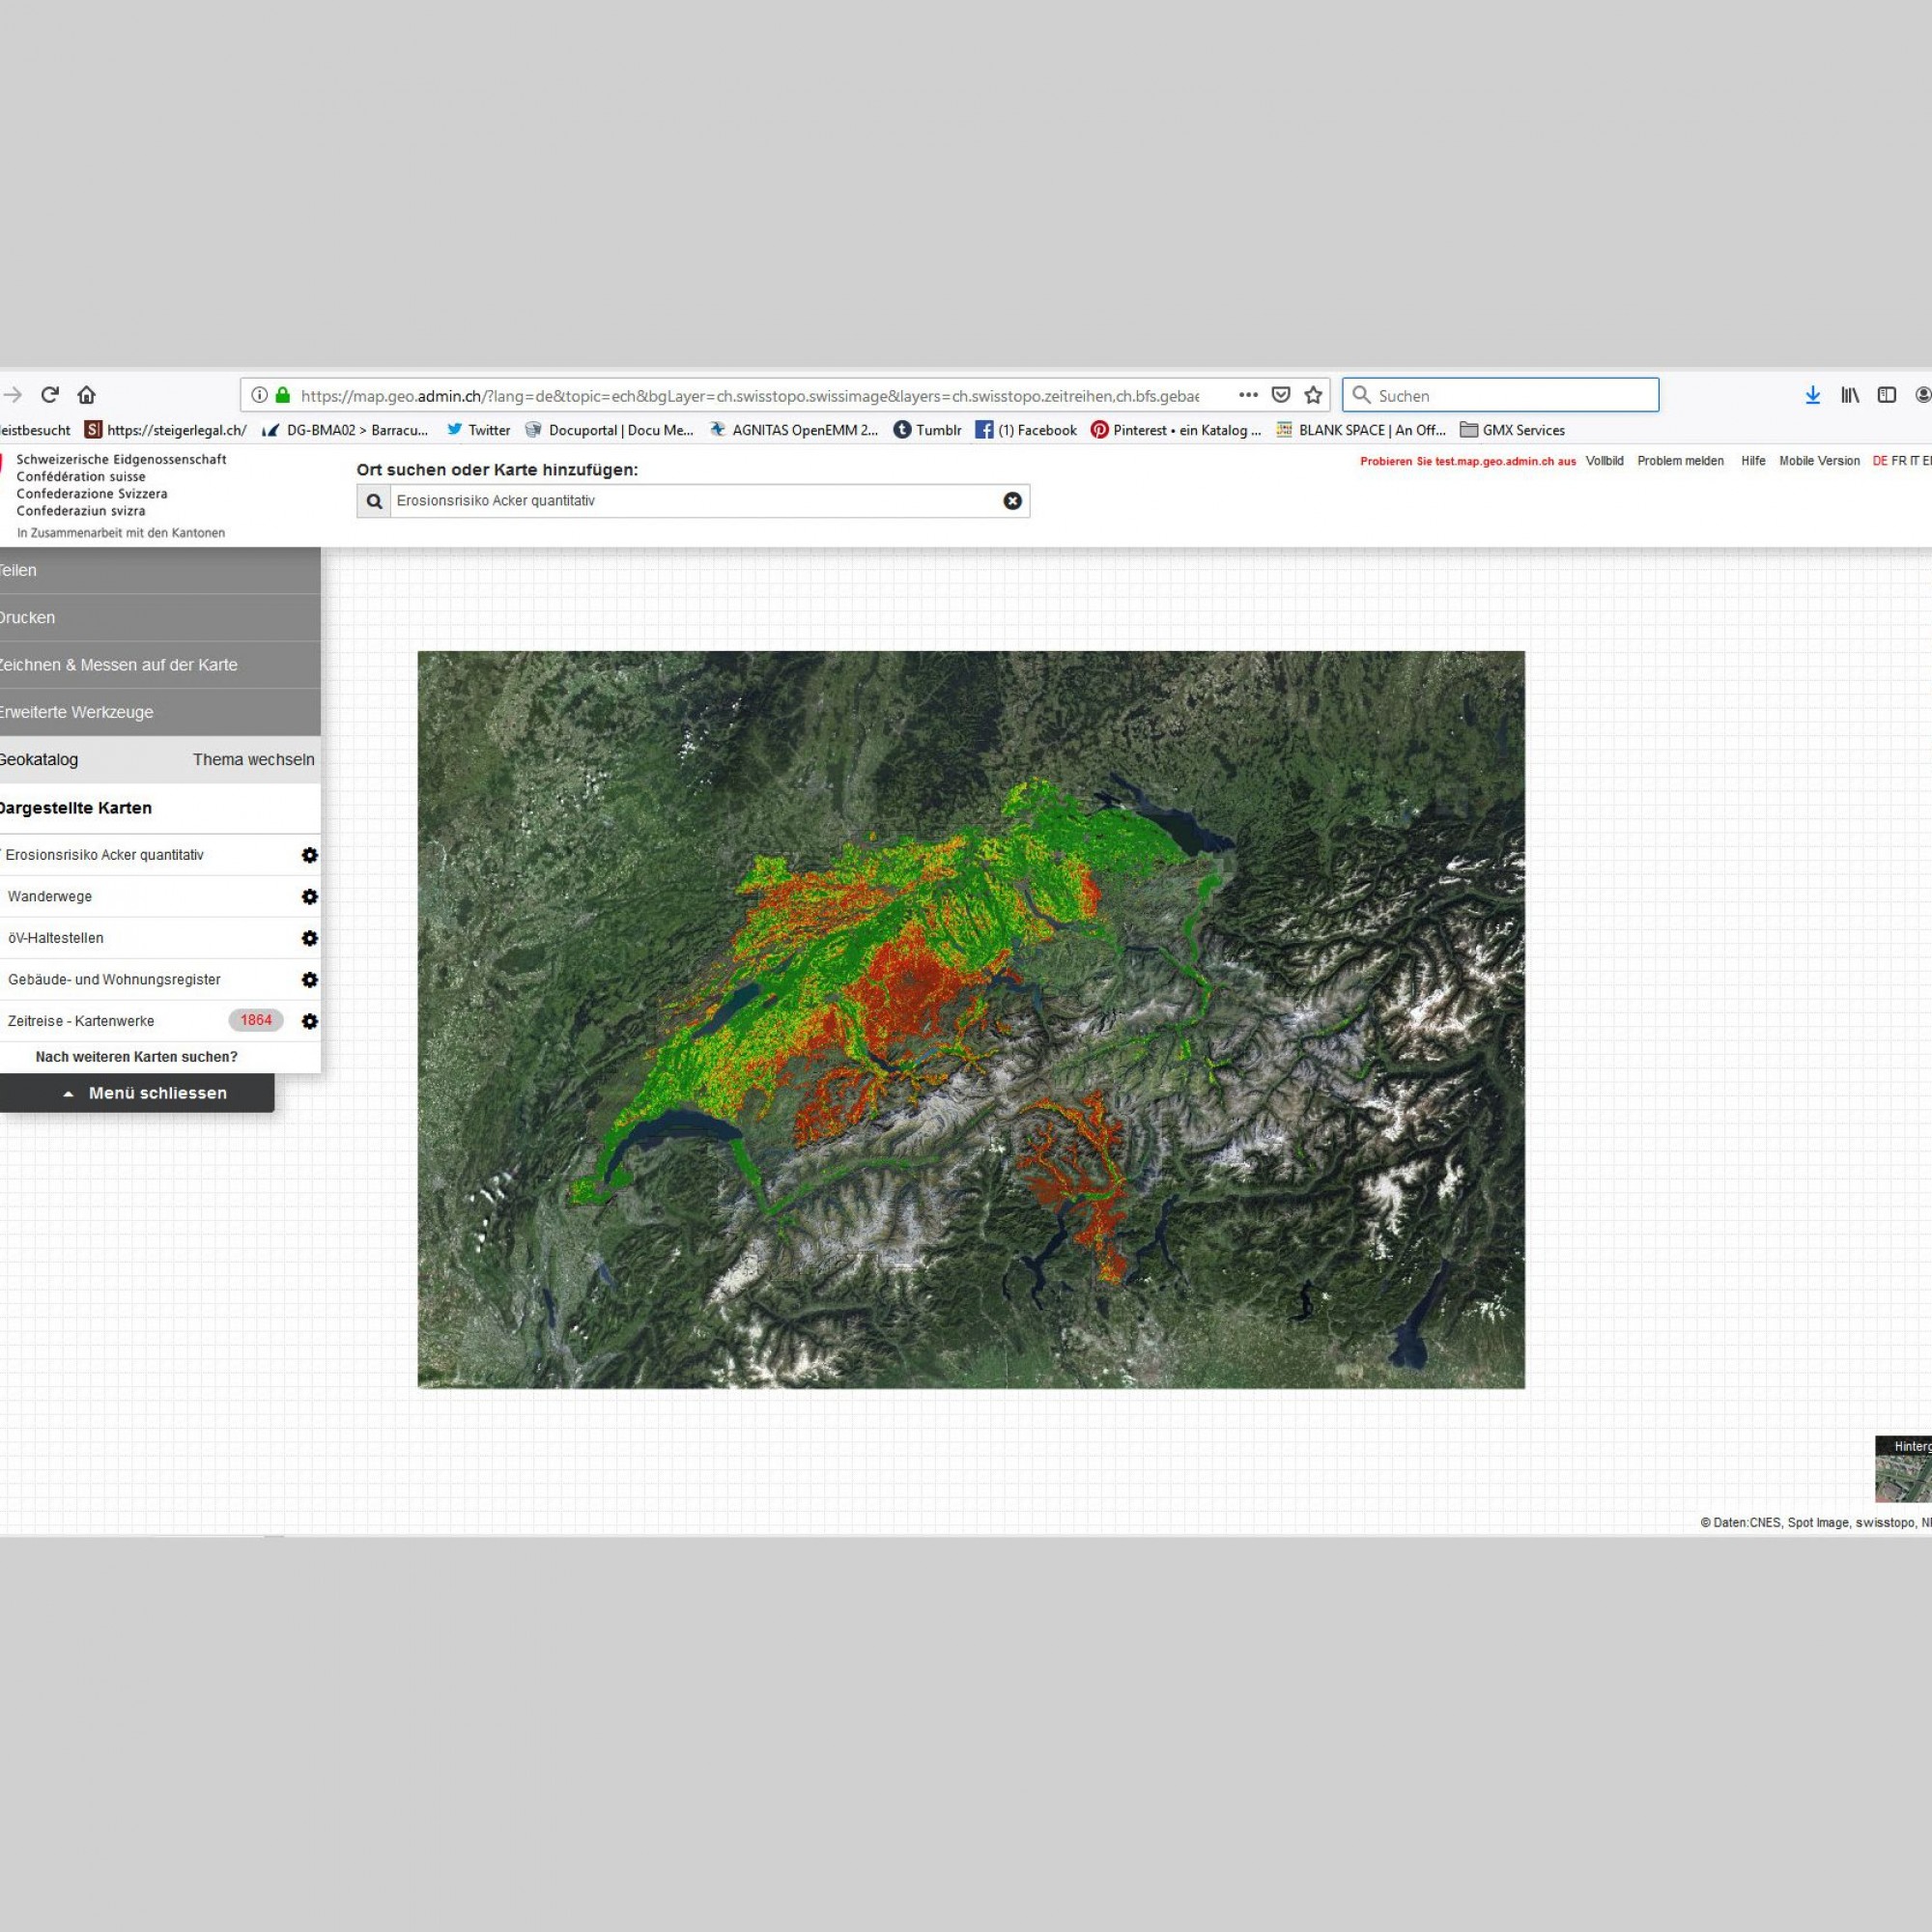The image size is (1932, 1932).
Task: Expand the Geokatalog section
Action: point(38,760)
